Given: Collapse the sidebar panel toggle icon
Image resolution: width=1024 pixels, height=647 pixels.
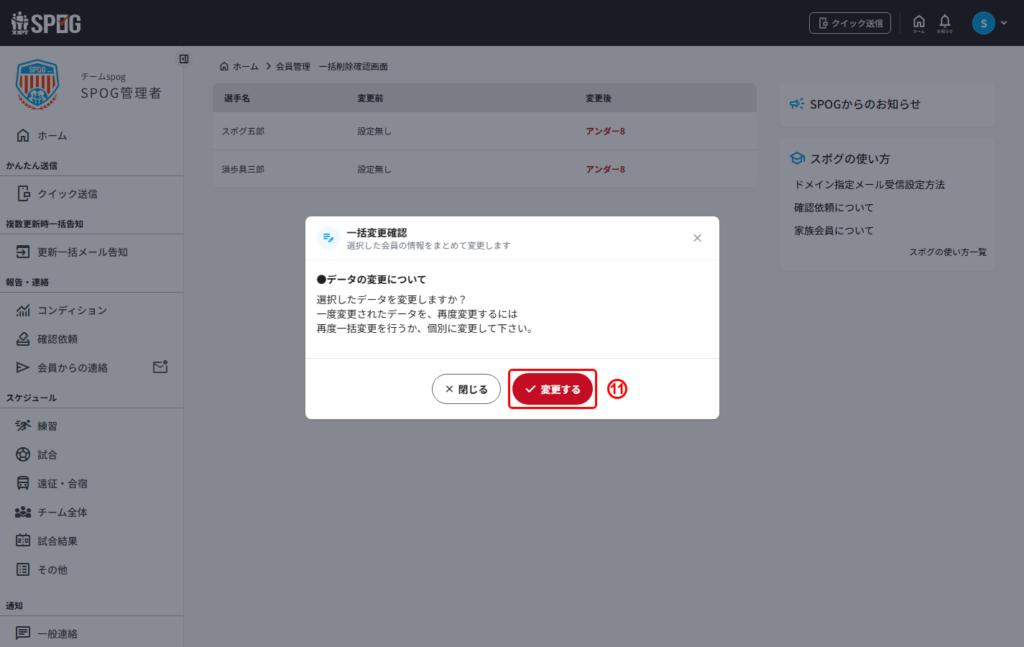Looking at the screenshot, I should click(184, 59).
